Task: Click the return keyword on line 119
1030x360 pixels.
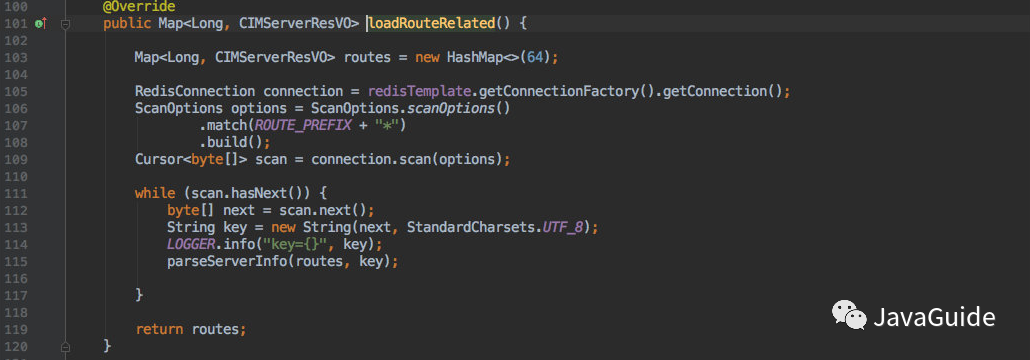Action: (159, 329)
